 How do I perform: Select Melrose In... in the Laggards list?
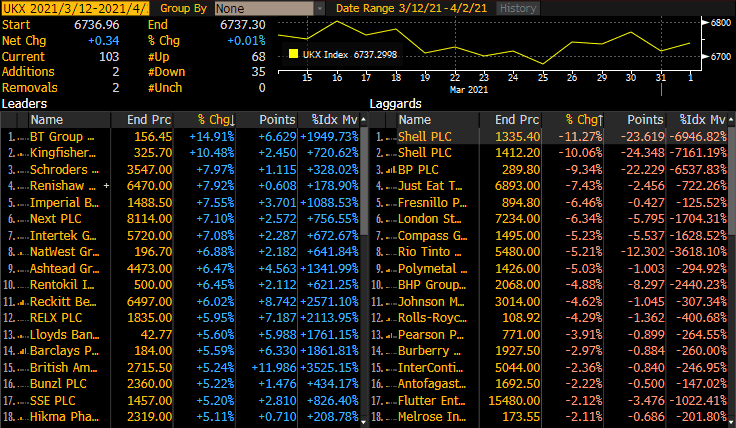[548, 417]
